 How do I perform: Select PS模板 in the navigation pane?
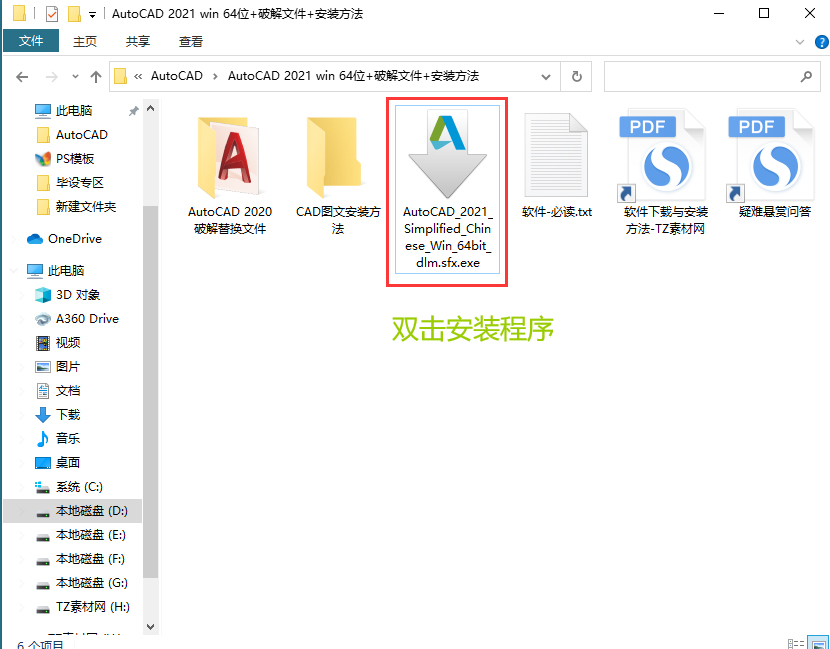pyautogui.click(x=75, y=158)
